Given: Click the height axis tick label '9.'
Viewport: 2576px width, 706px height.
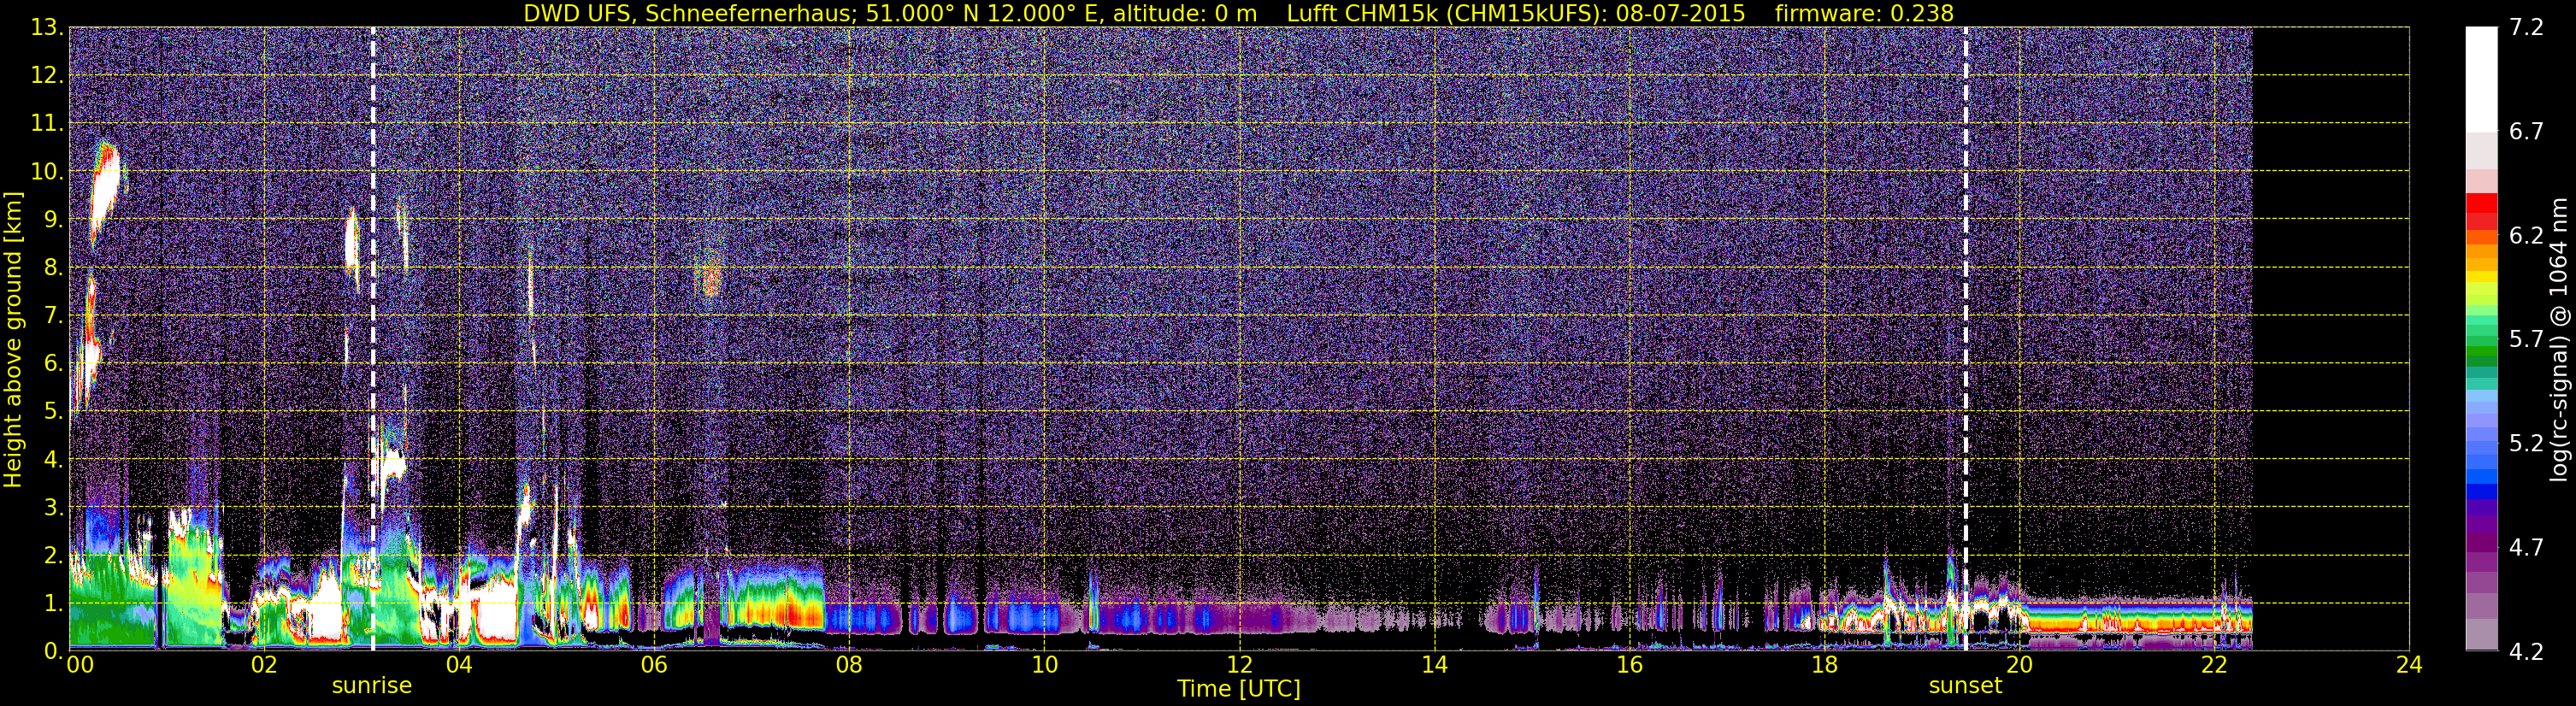Looking at the screenshot, I should tap(53, 220).
